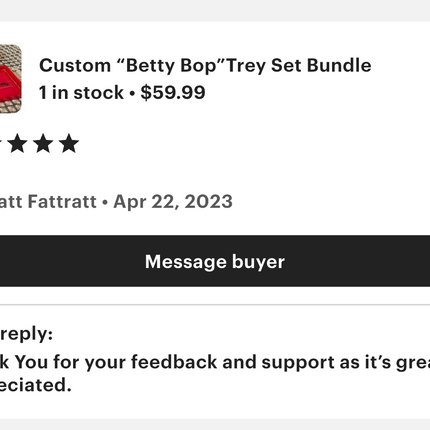Click the gray page background above the card
This screenshot has height=430, width=430.
pyautogui.click(x=215, y=10)
